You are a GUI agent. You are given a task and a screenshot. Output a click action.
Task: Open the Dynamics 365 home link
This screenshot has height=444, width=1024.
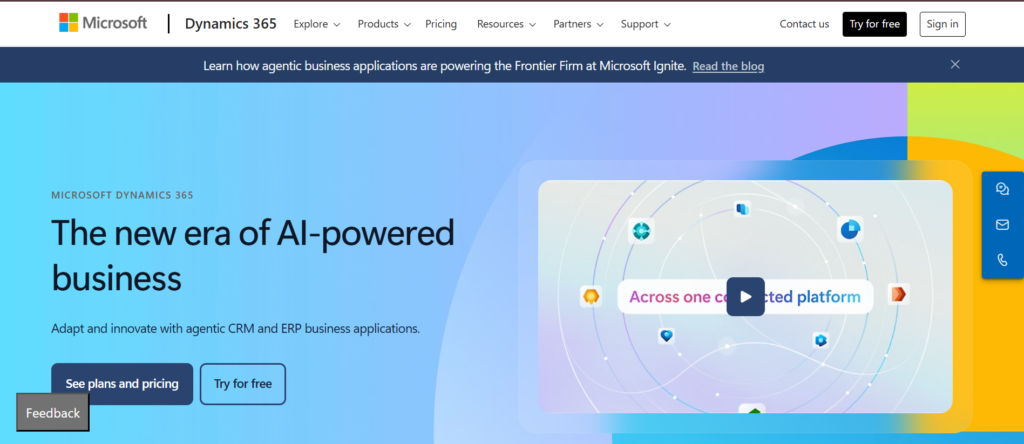click(232, 24)
